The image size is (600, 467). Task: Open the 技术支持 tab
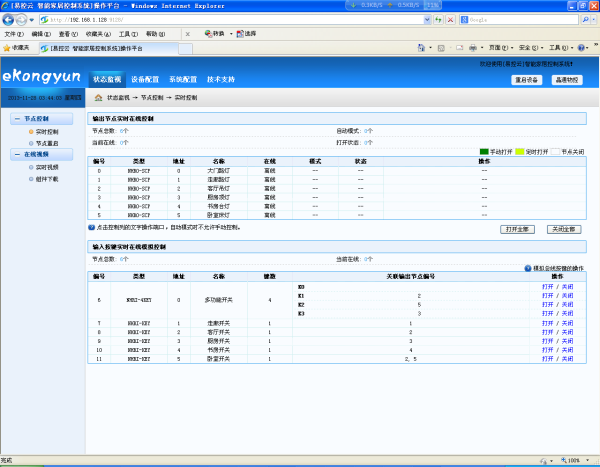tap(221, 78)
